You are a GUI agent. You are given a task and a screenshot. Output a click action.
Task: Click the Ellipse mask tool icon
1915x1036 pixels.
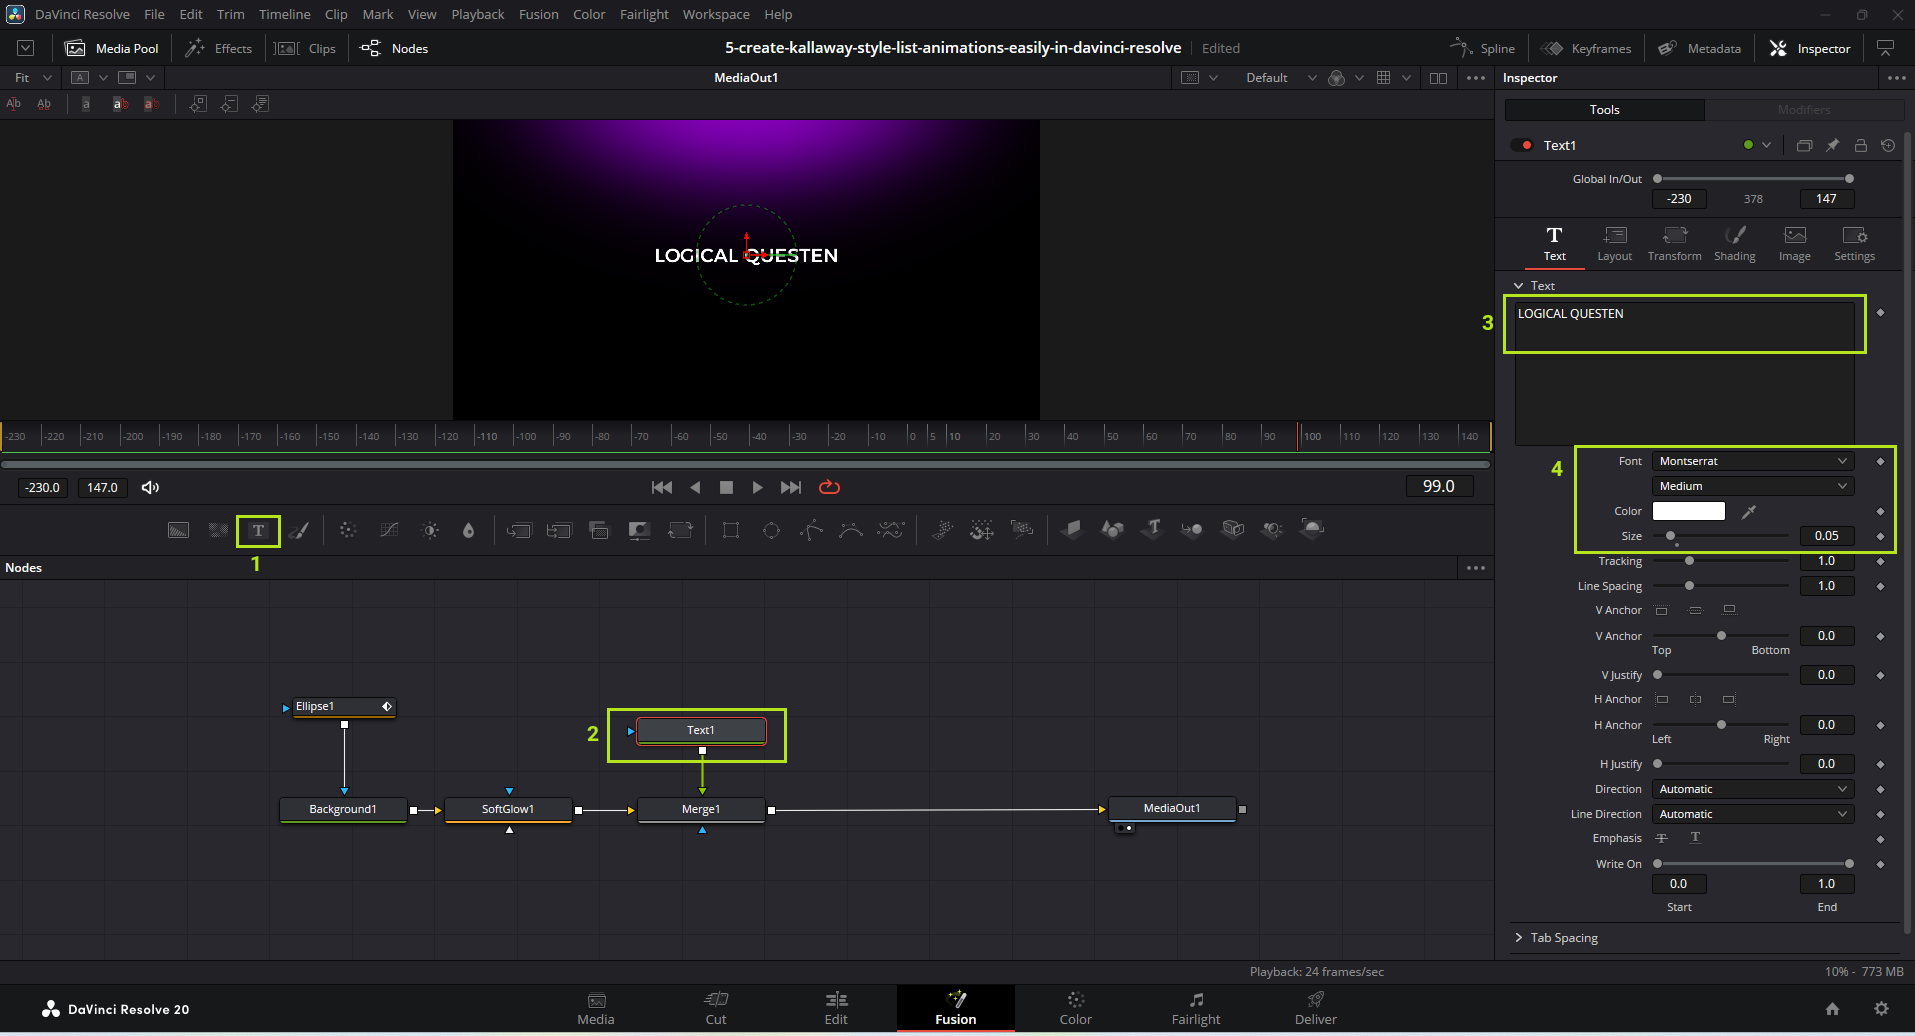[x=771, y=531]
